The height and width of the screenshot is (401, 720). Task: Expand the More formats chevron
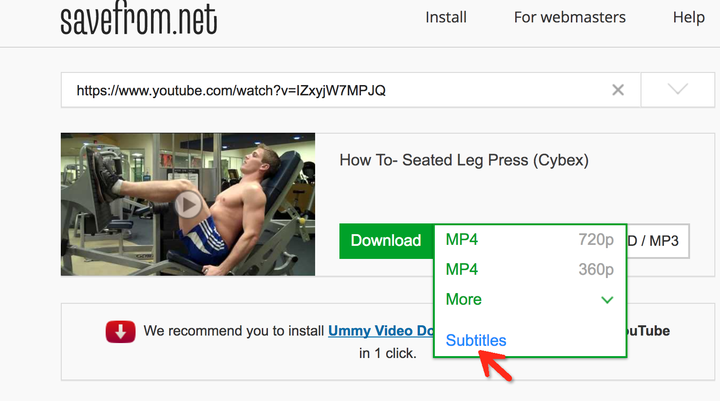[607, 300]
